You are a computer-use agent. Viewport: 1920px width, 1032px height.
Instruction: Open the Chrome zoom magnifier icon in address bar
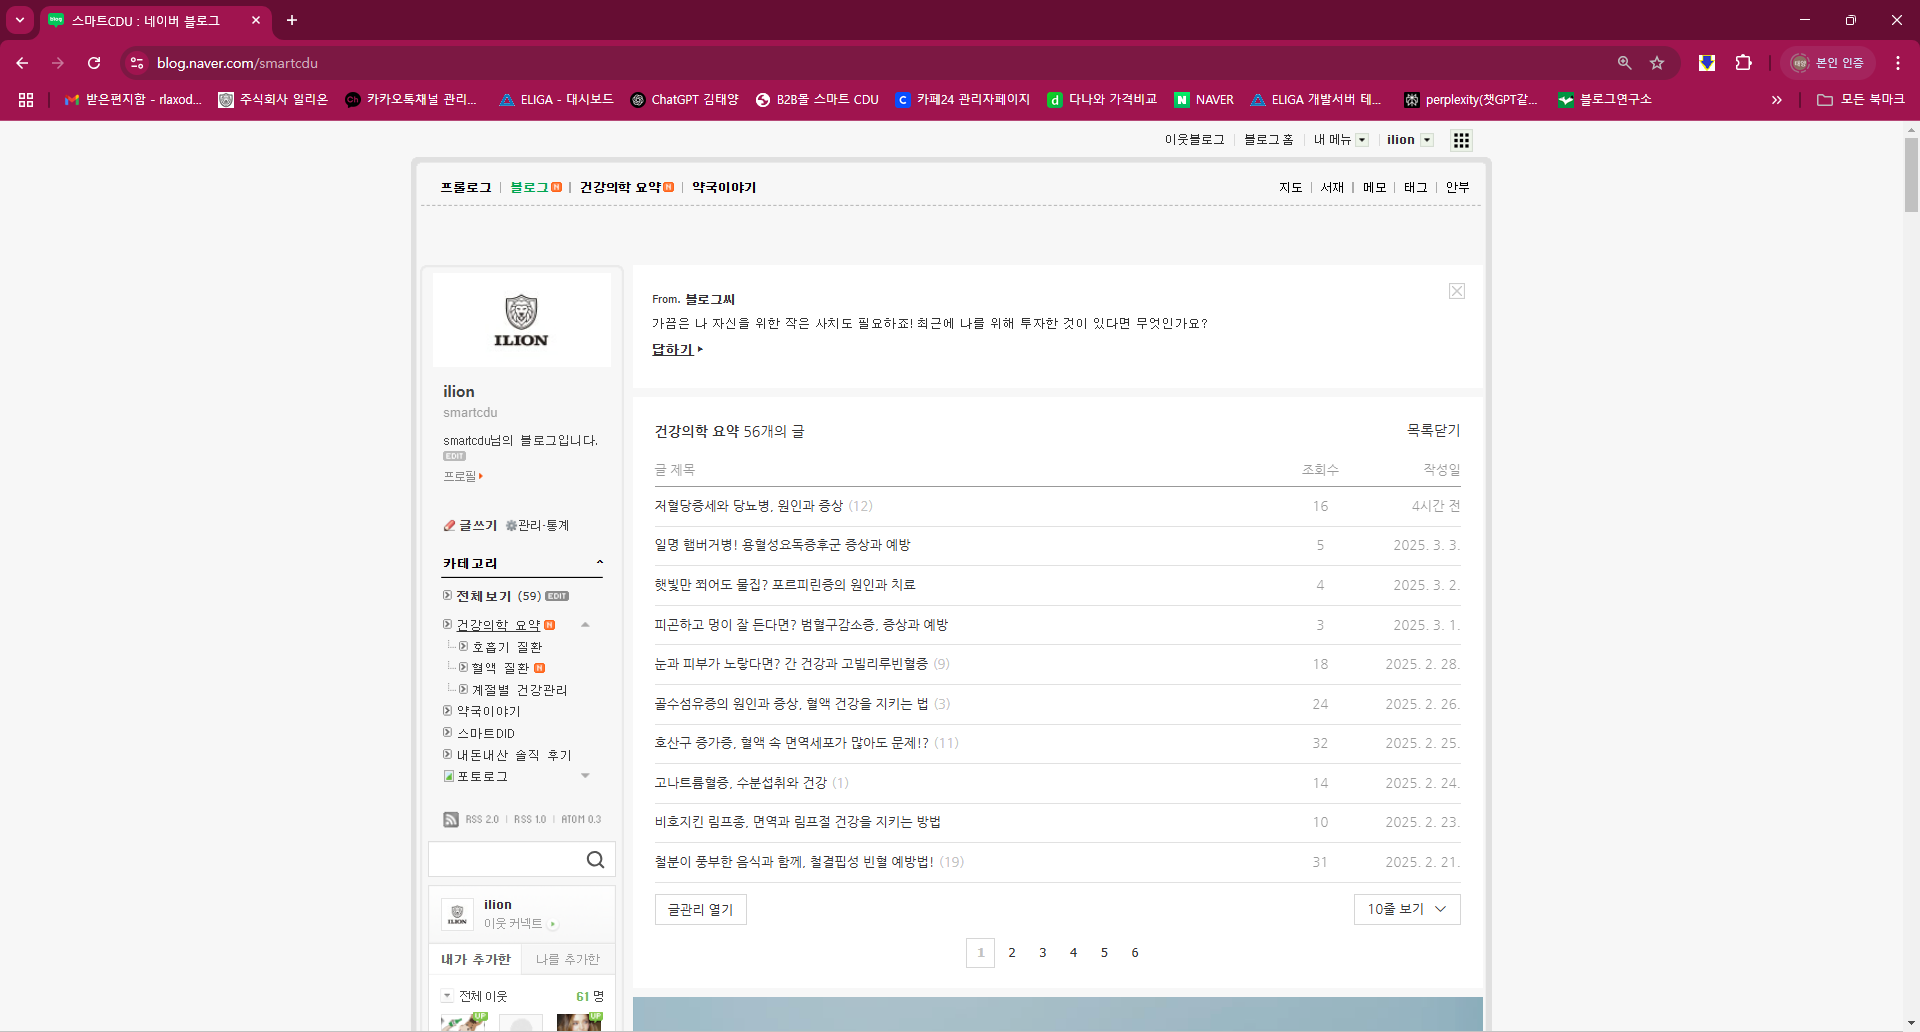coord(1624,63)
